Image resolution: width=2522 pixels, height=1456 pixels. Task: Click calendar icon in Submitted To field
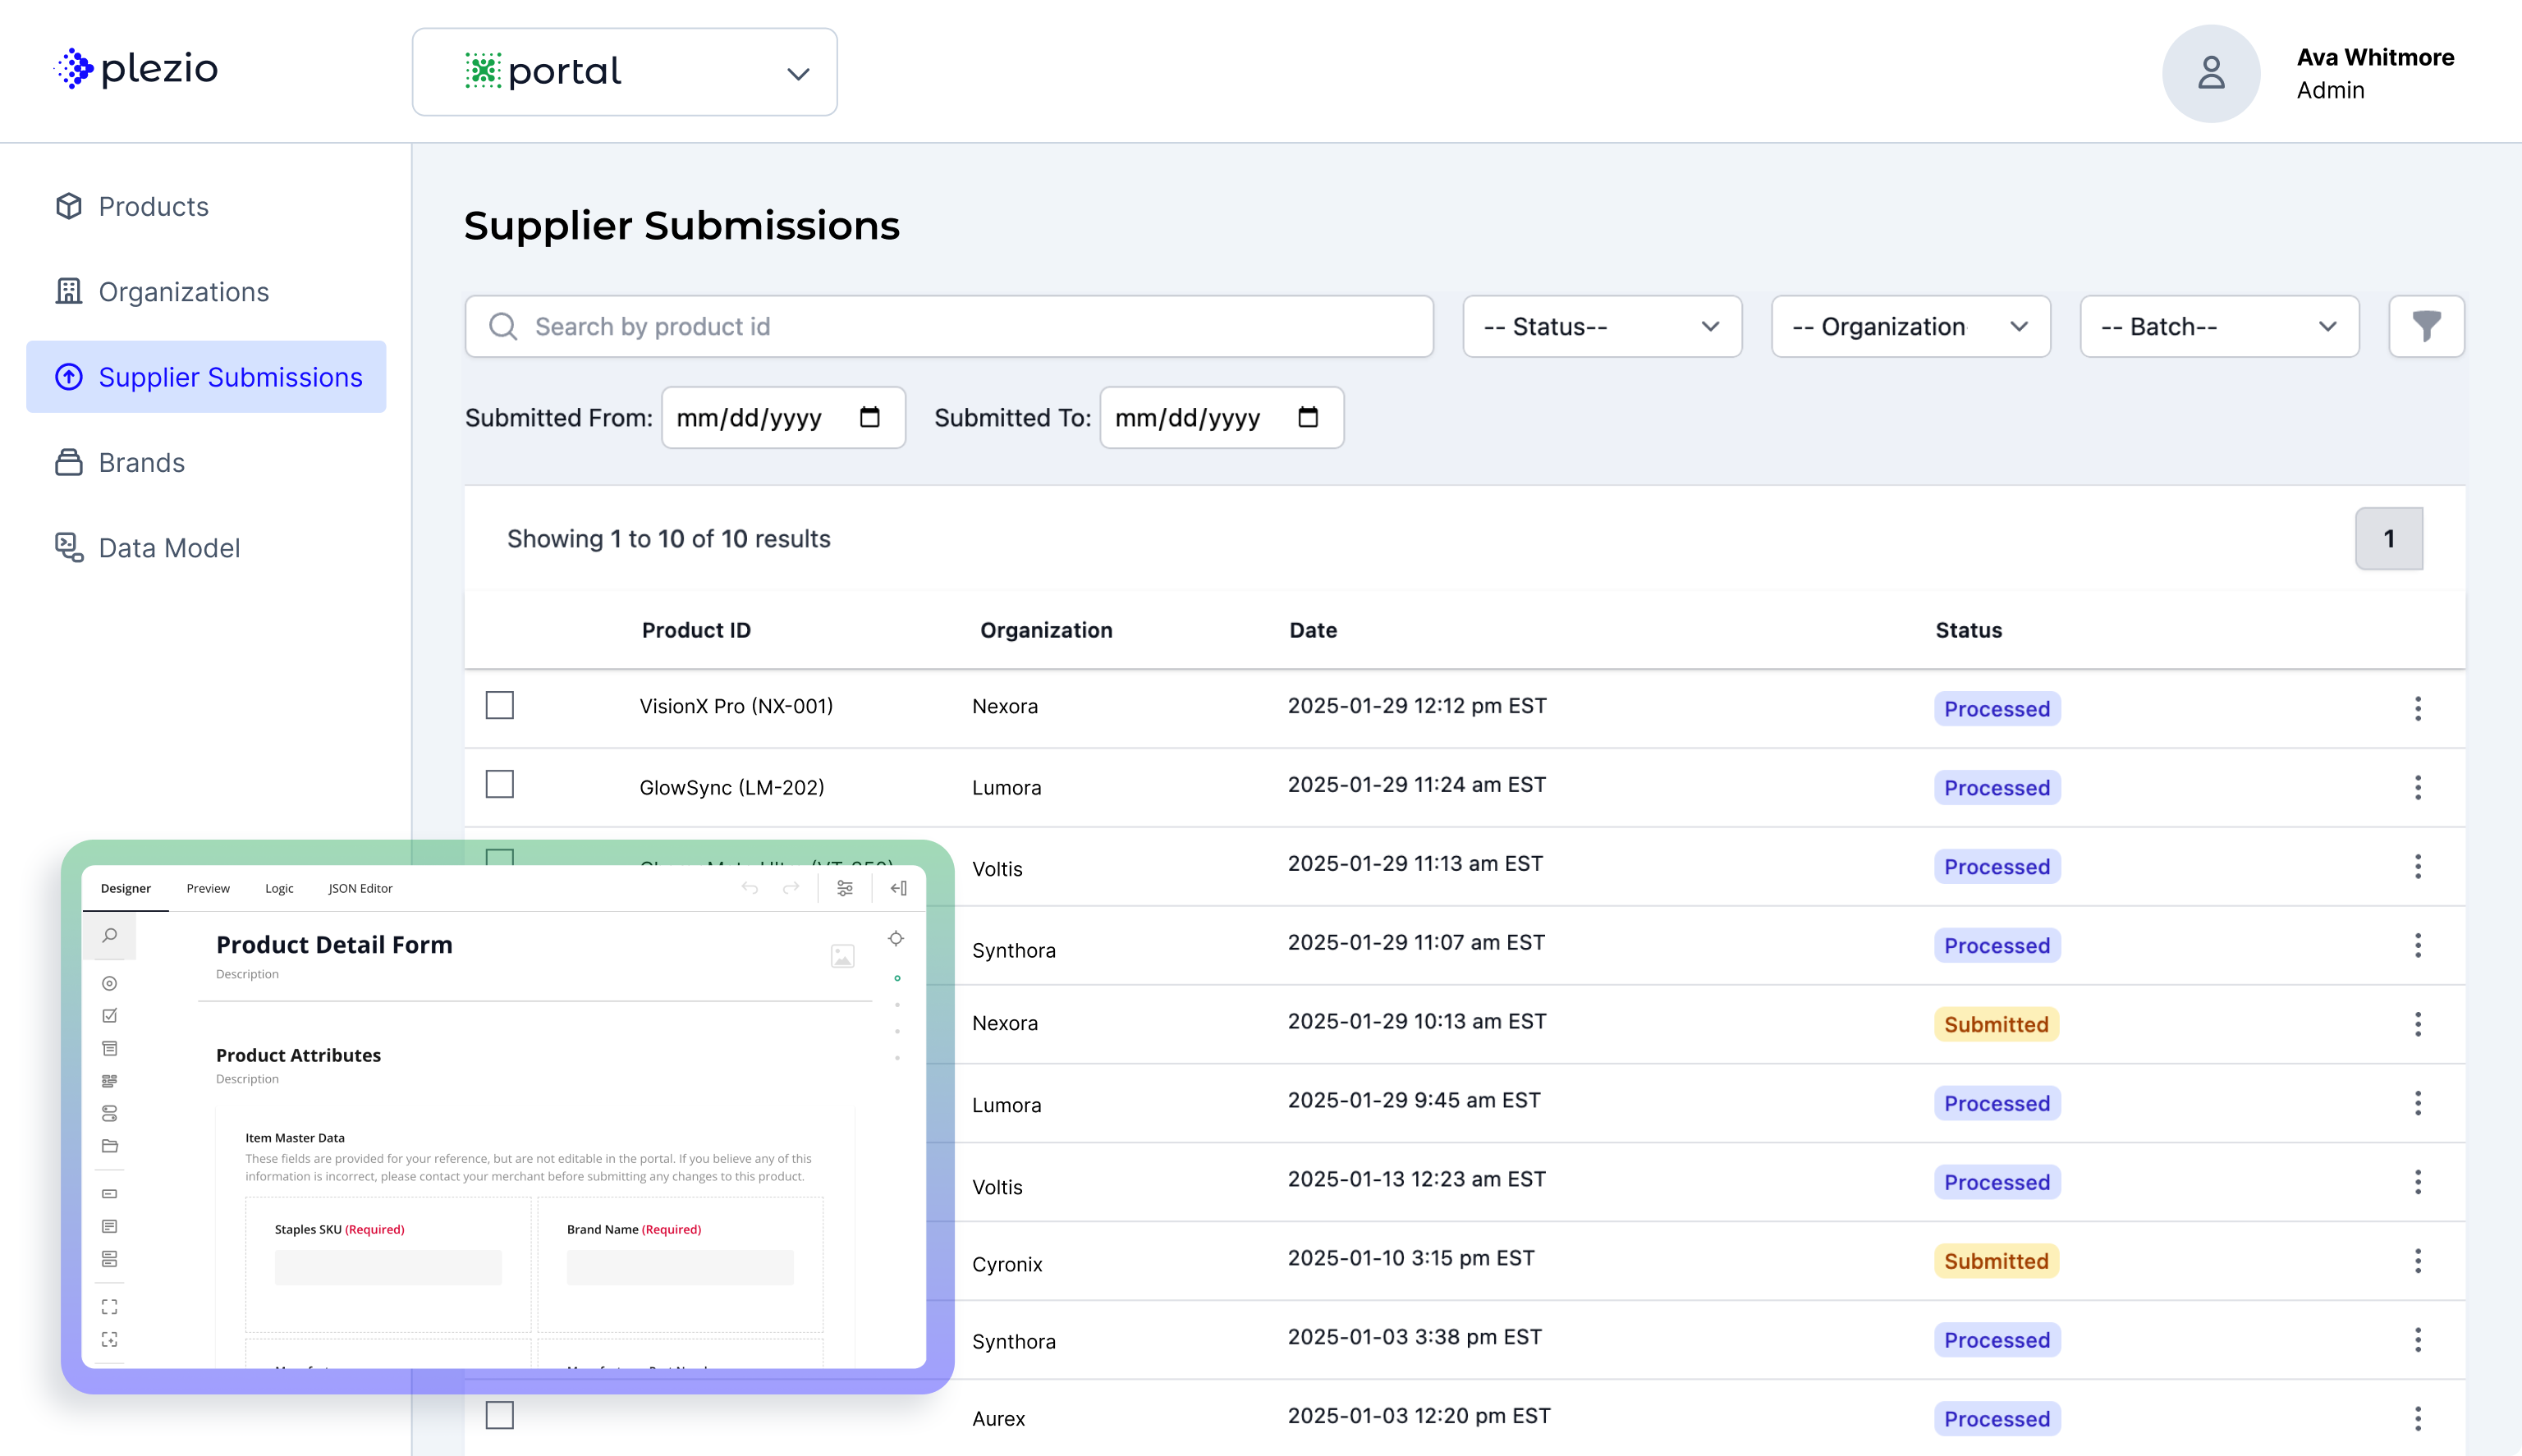tap(1307, 417)
